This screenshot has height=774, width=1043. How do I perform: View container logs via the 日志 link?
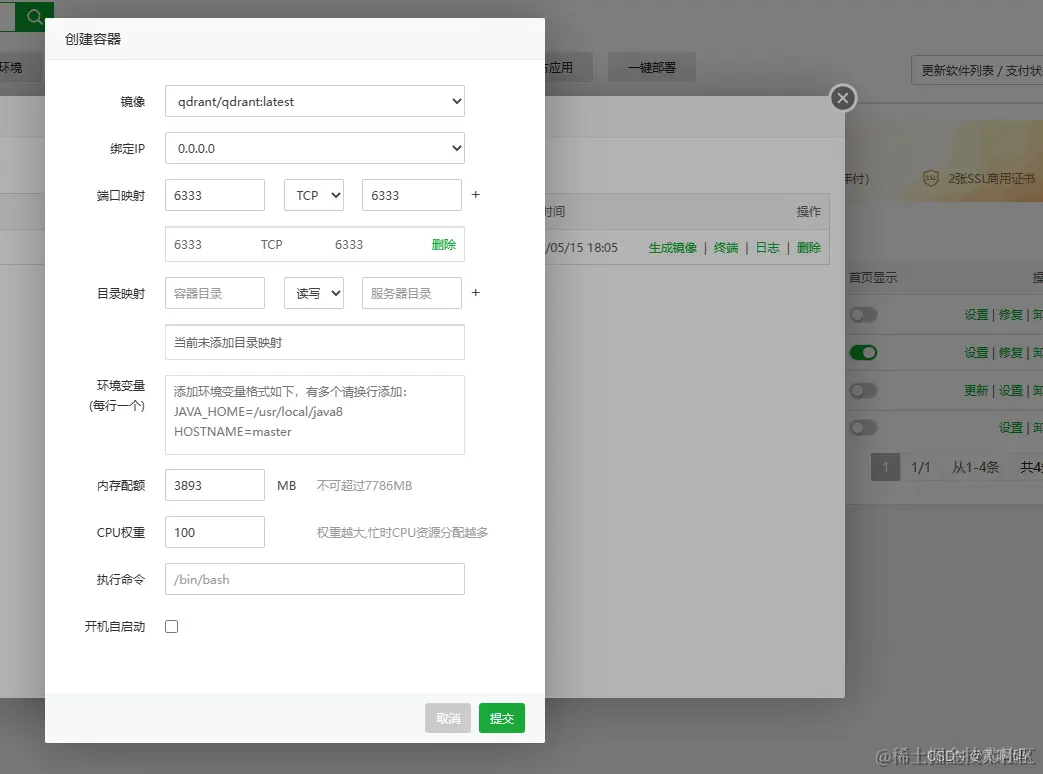point(767,247)
